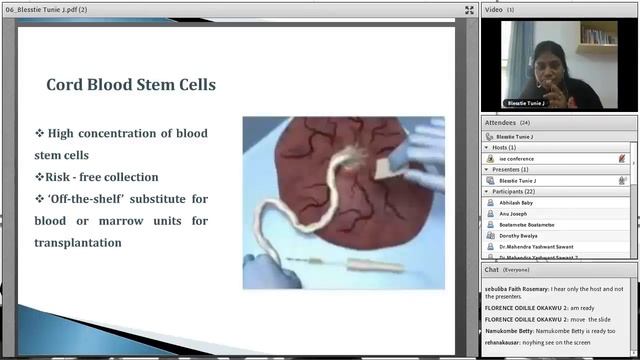Click the participant icon beside Boatametse Boatametse
640x360 pixels.
(x=490, y=224)
